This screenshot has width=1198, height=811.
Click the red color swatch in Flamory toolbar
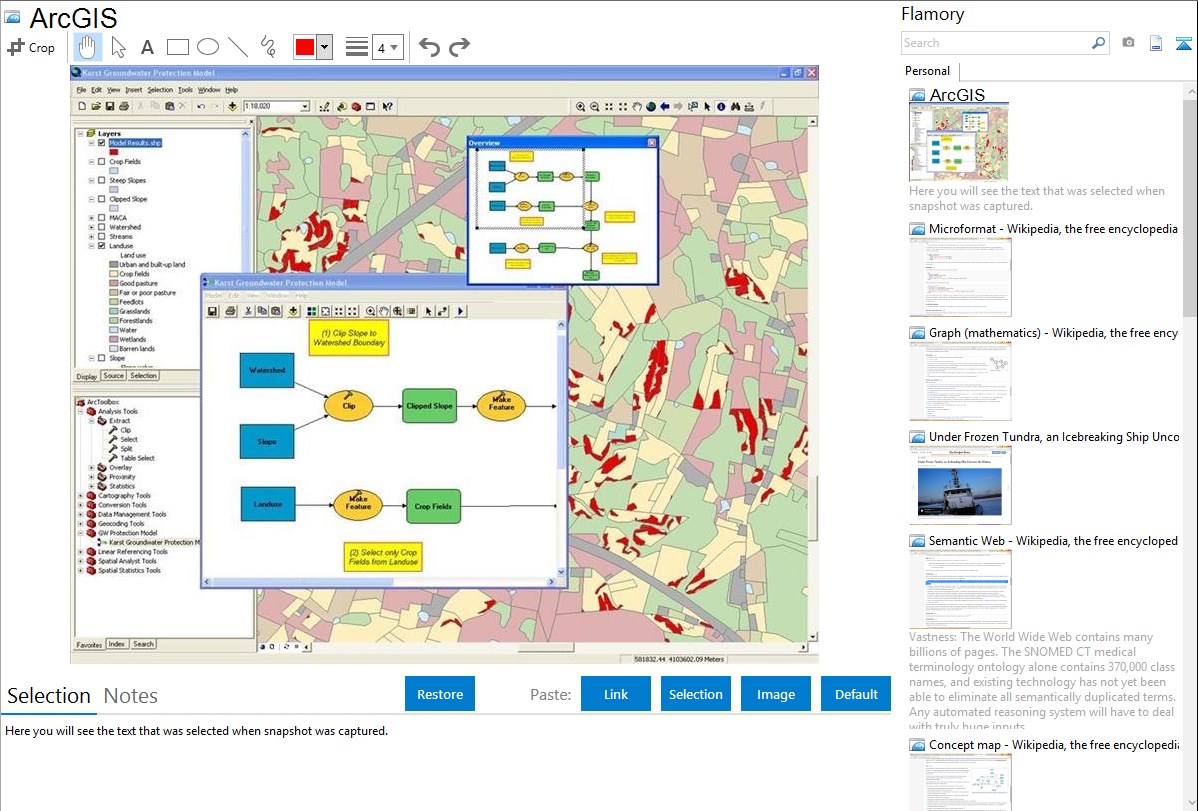point(305,47)
